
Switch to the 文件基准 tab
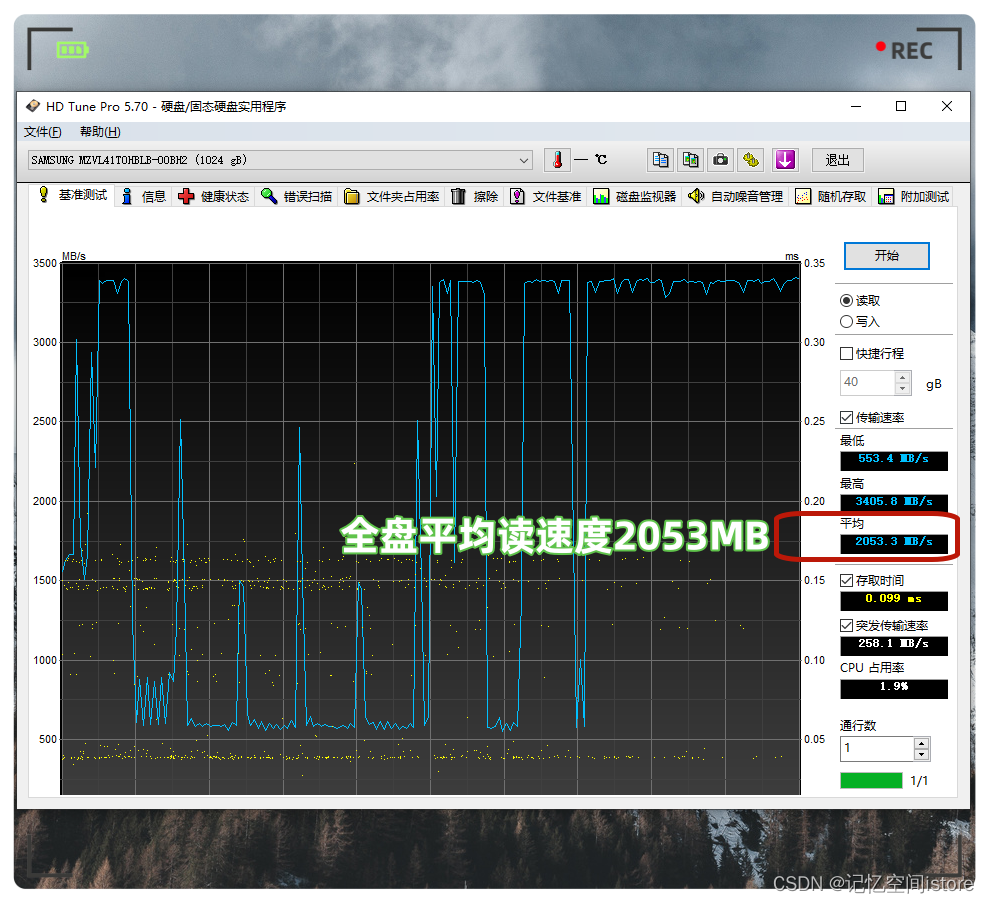tap(546, 197)
